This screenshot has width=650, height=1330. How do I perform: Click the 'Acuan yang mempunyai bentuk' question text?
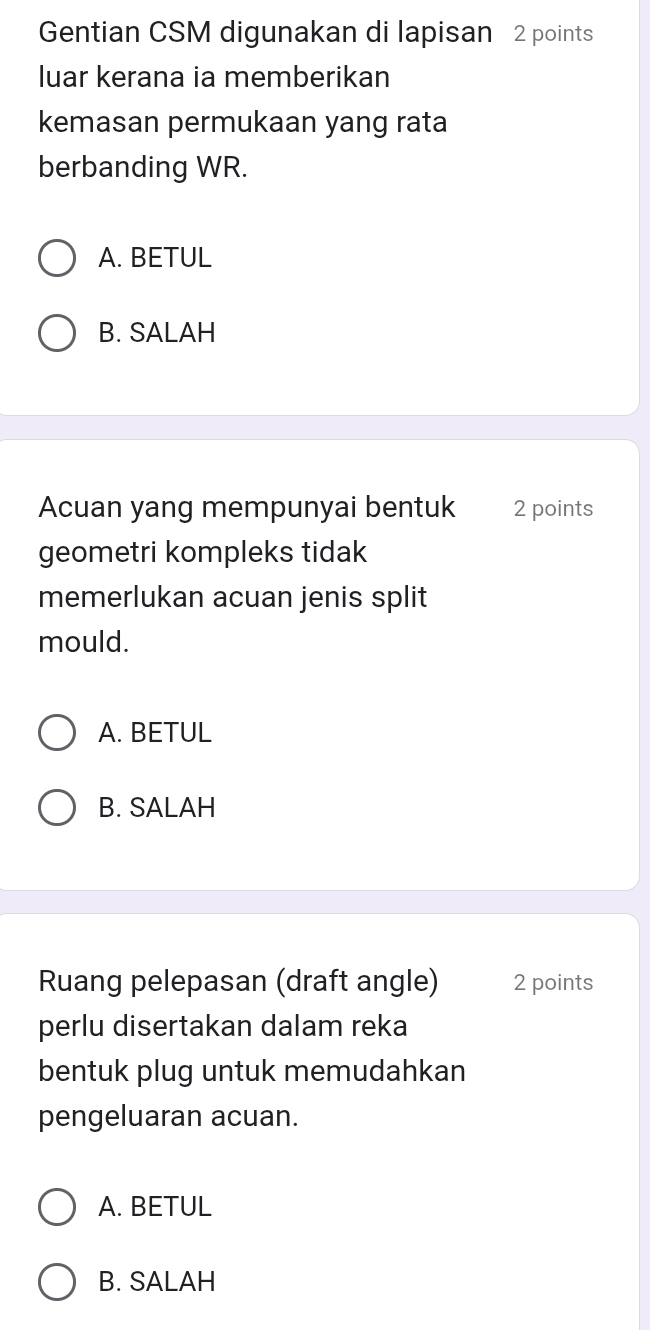point(246,507)
